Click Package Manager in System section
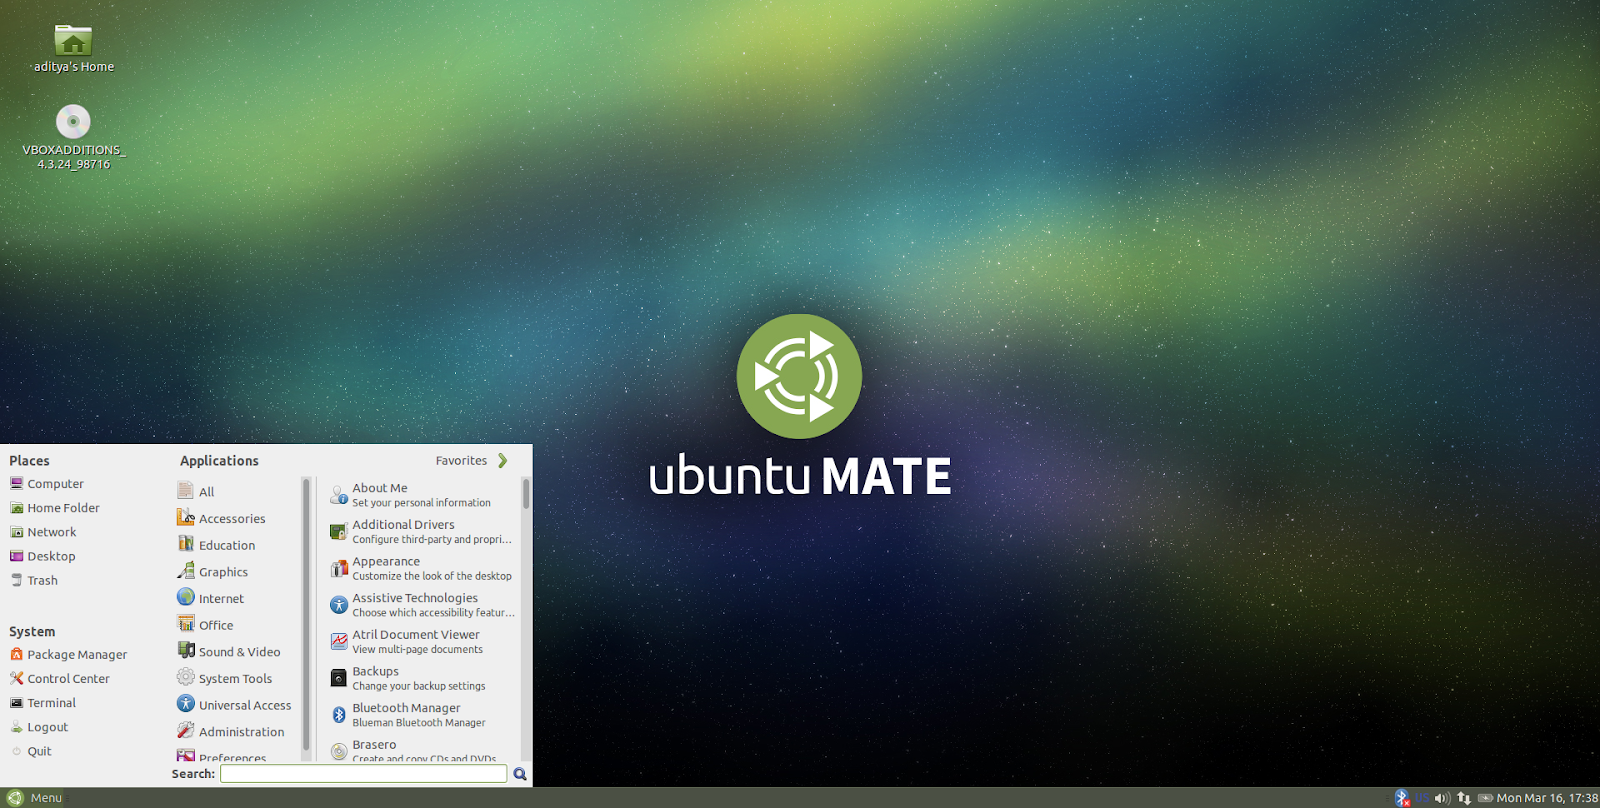The width and height of the screenshot is (1600, 808). click(77, 655)
